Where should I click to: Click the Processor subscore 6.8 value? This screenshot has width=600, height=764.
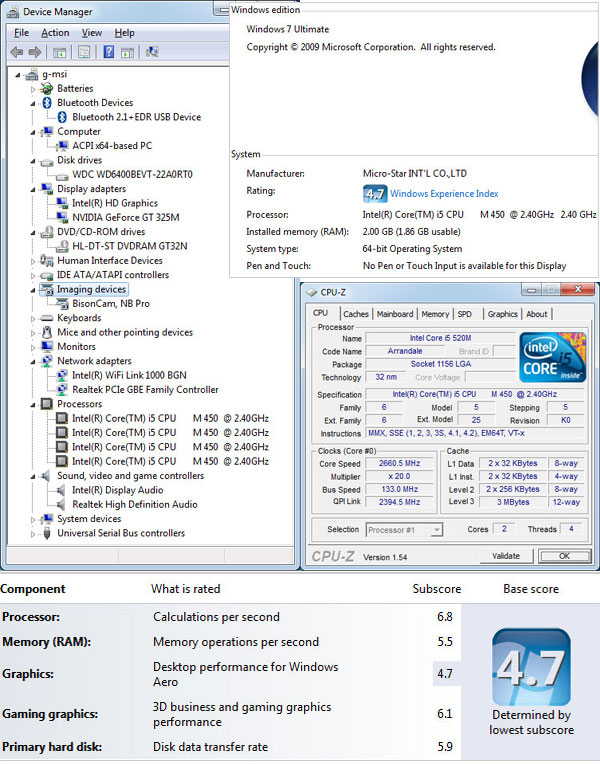[x=445, y=617]
